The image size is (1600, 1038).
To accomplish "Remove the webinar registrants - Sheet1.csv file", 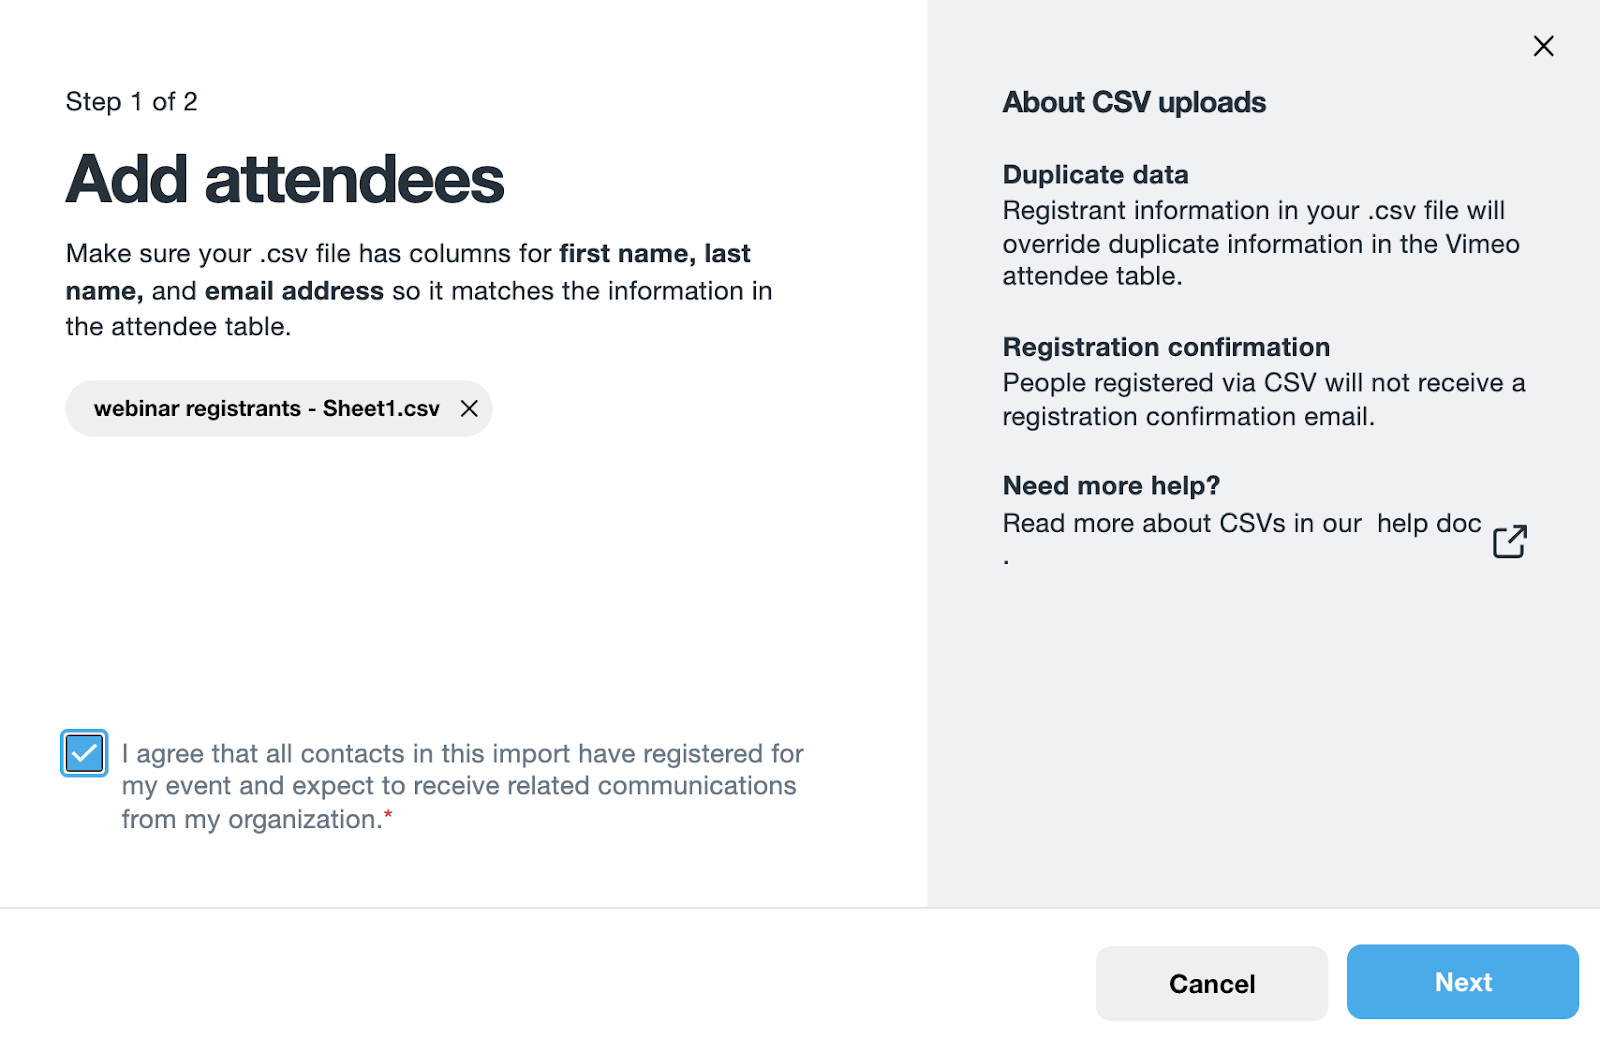I will coord(469,408).
